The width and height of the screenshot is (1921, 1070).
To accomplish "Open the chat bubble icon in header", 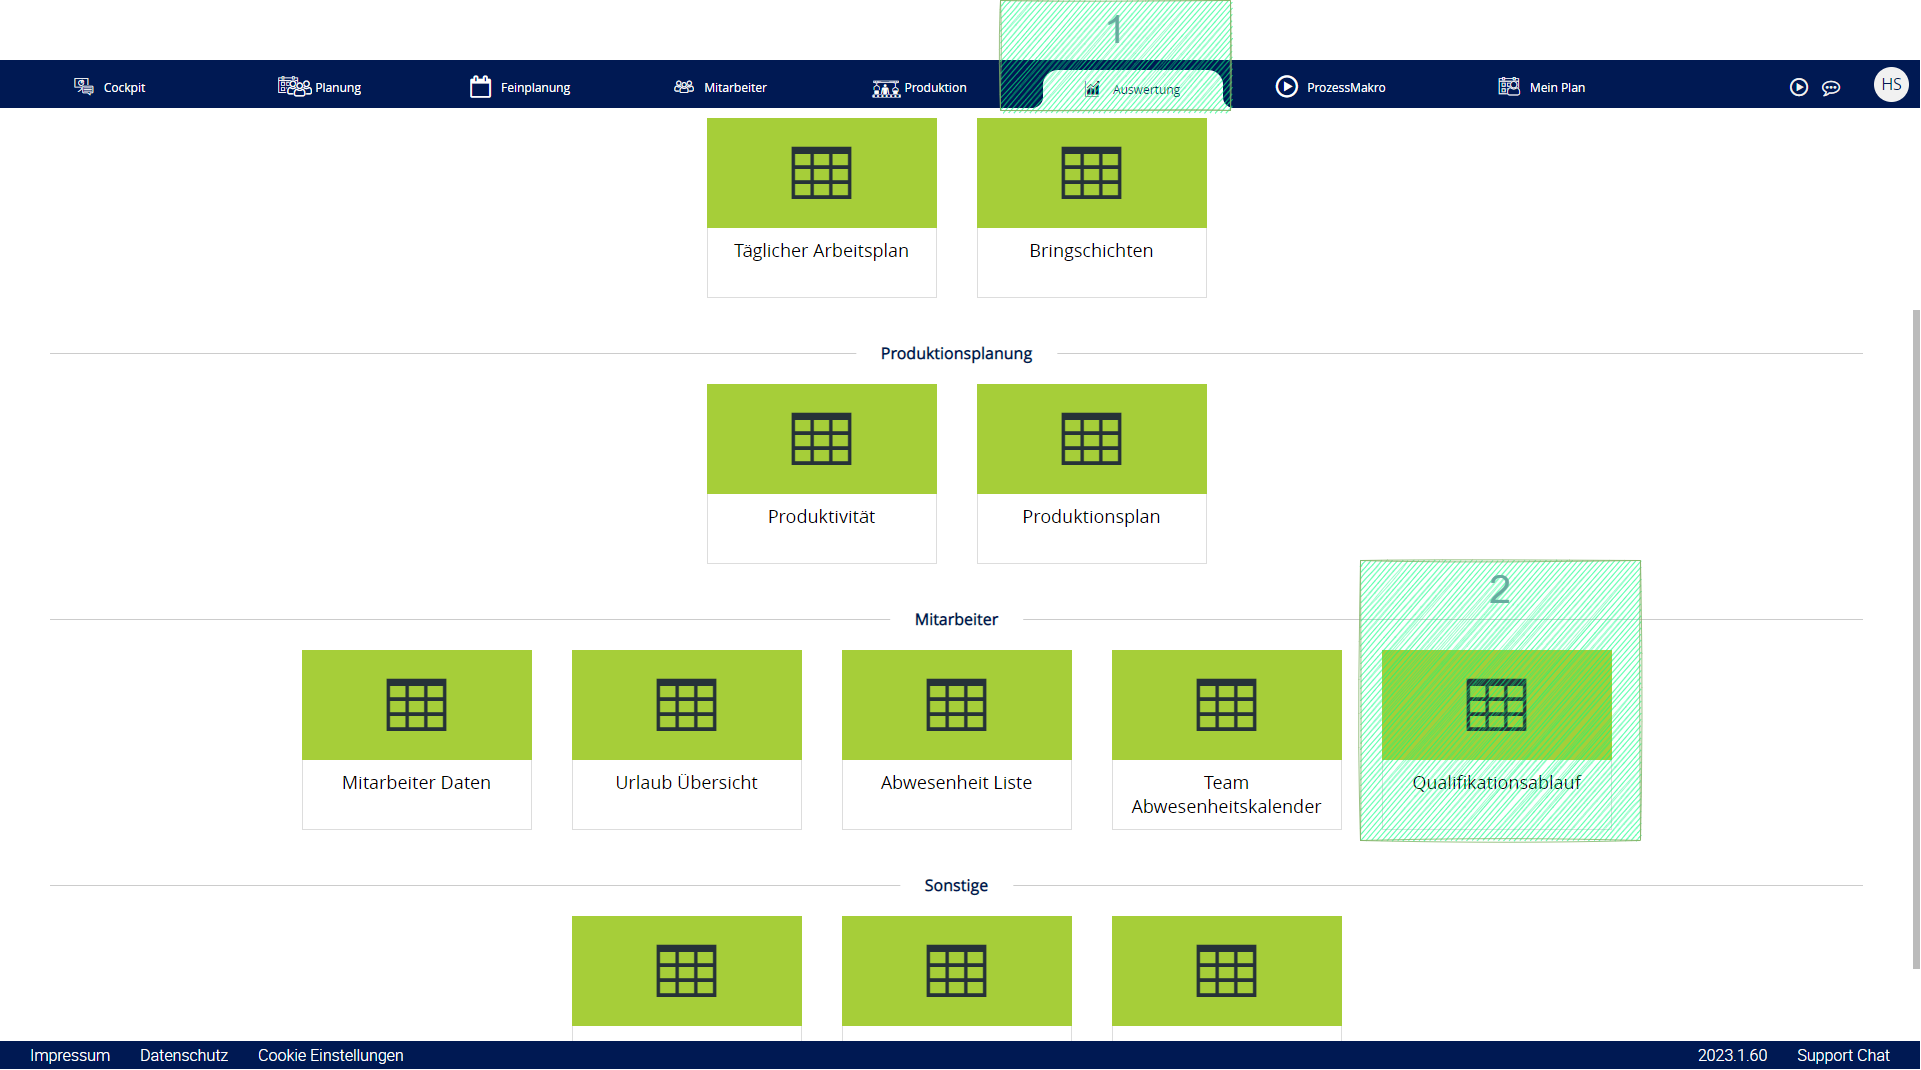I will (1831, 87).
